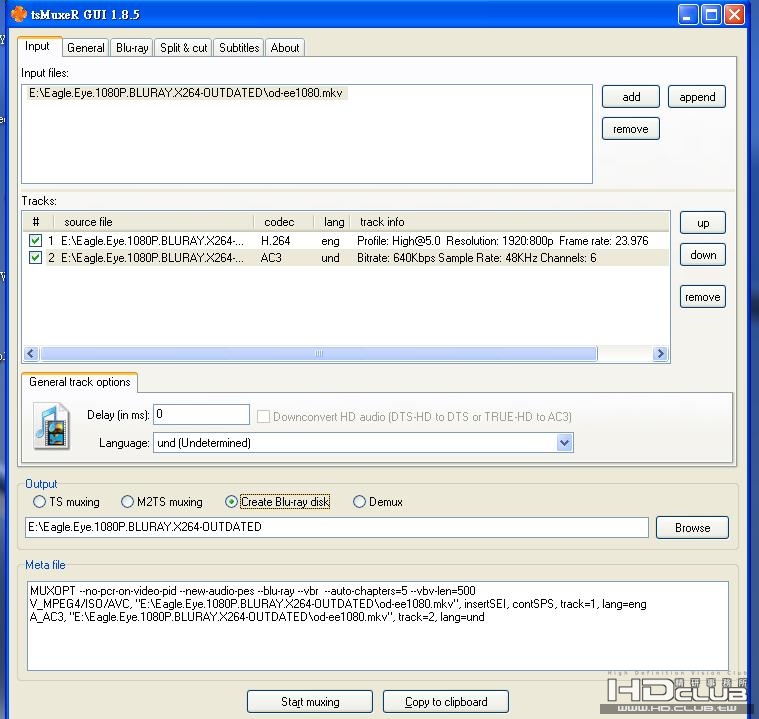This screenshot has height=719, width=759.
Task: Click the # column header
Action: (x=36, y=222)
